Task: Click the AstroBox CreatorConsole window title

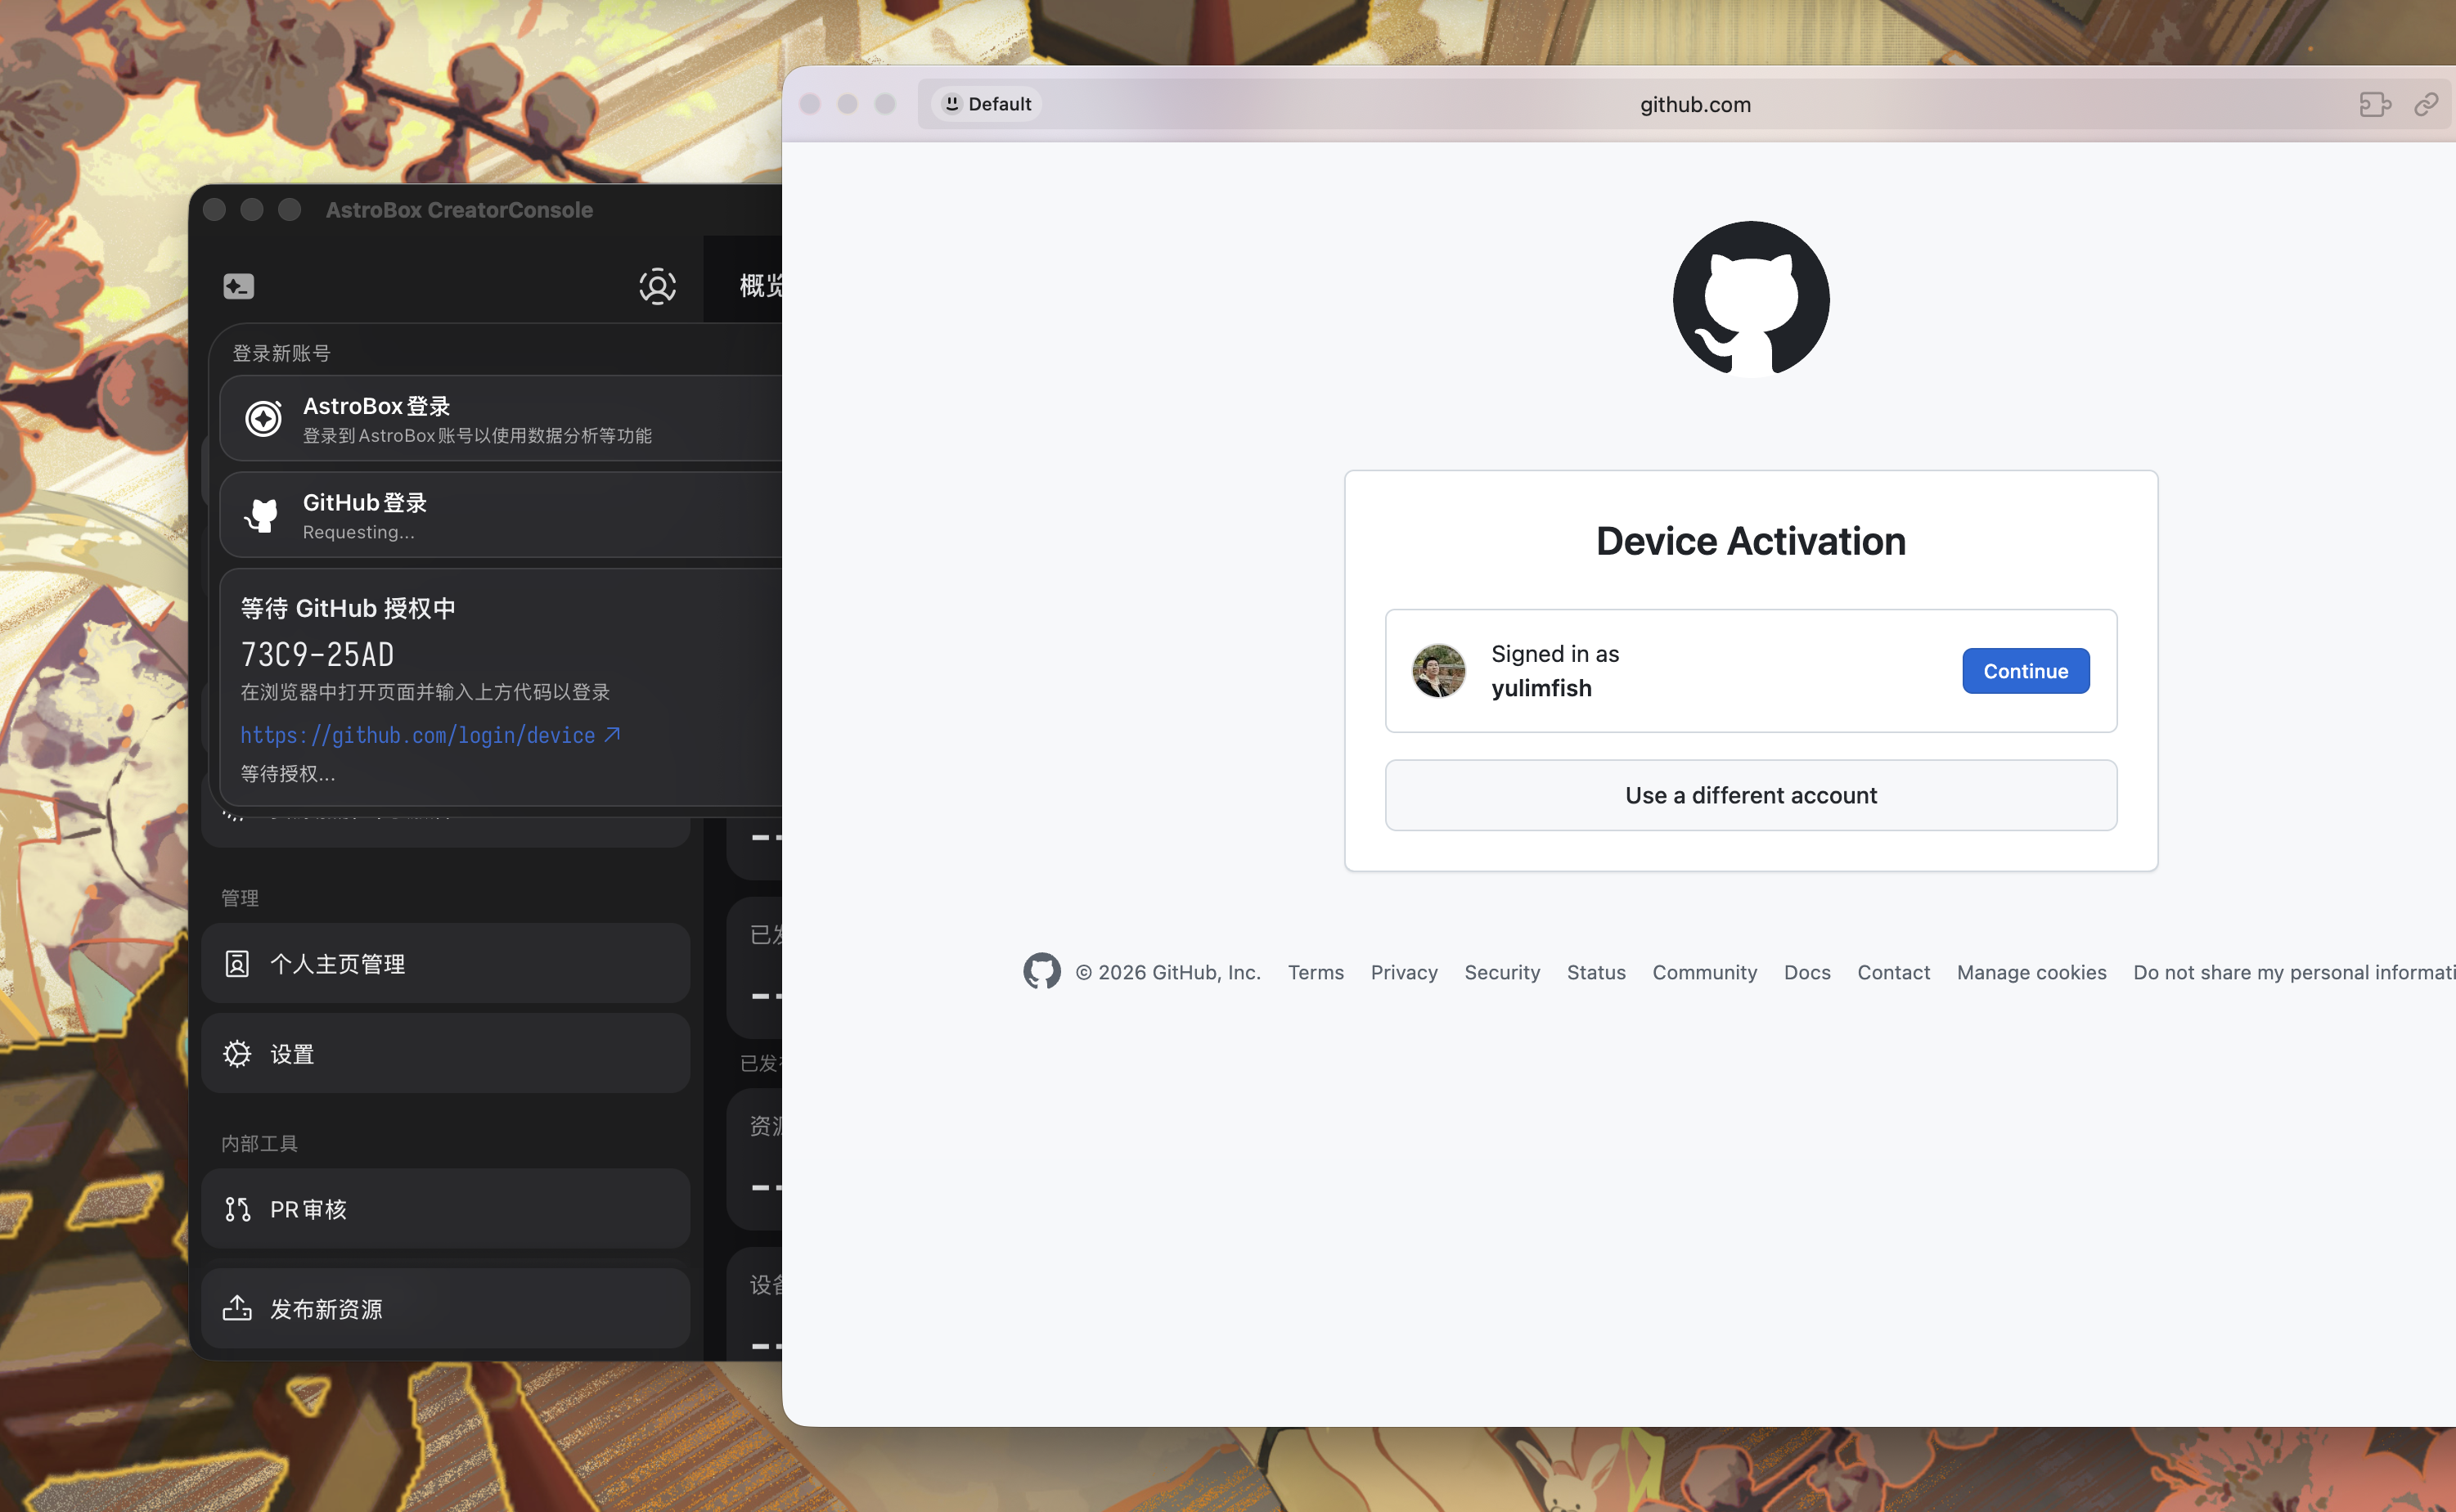Action: coord(459,210)
